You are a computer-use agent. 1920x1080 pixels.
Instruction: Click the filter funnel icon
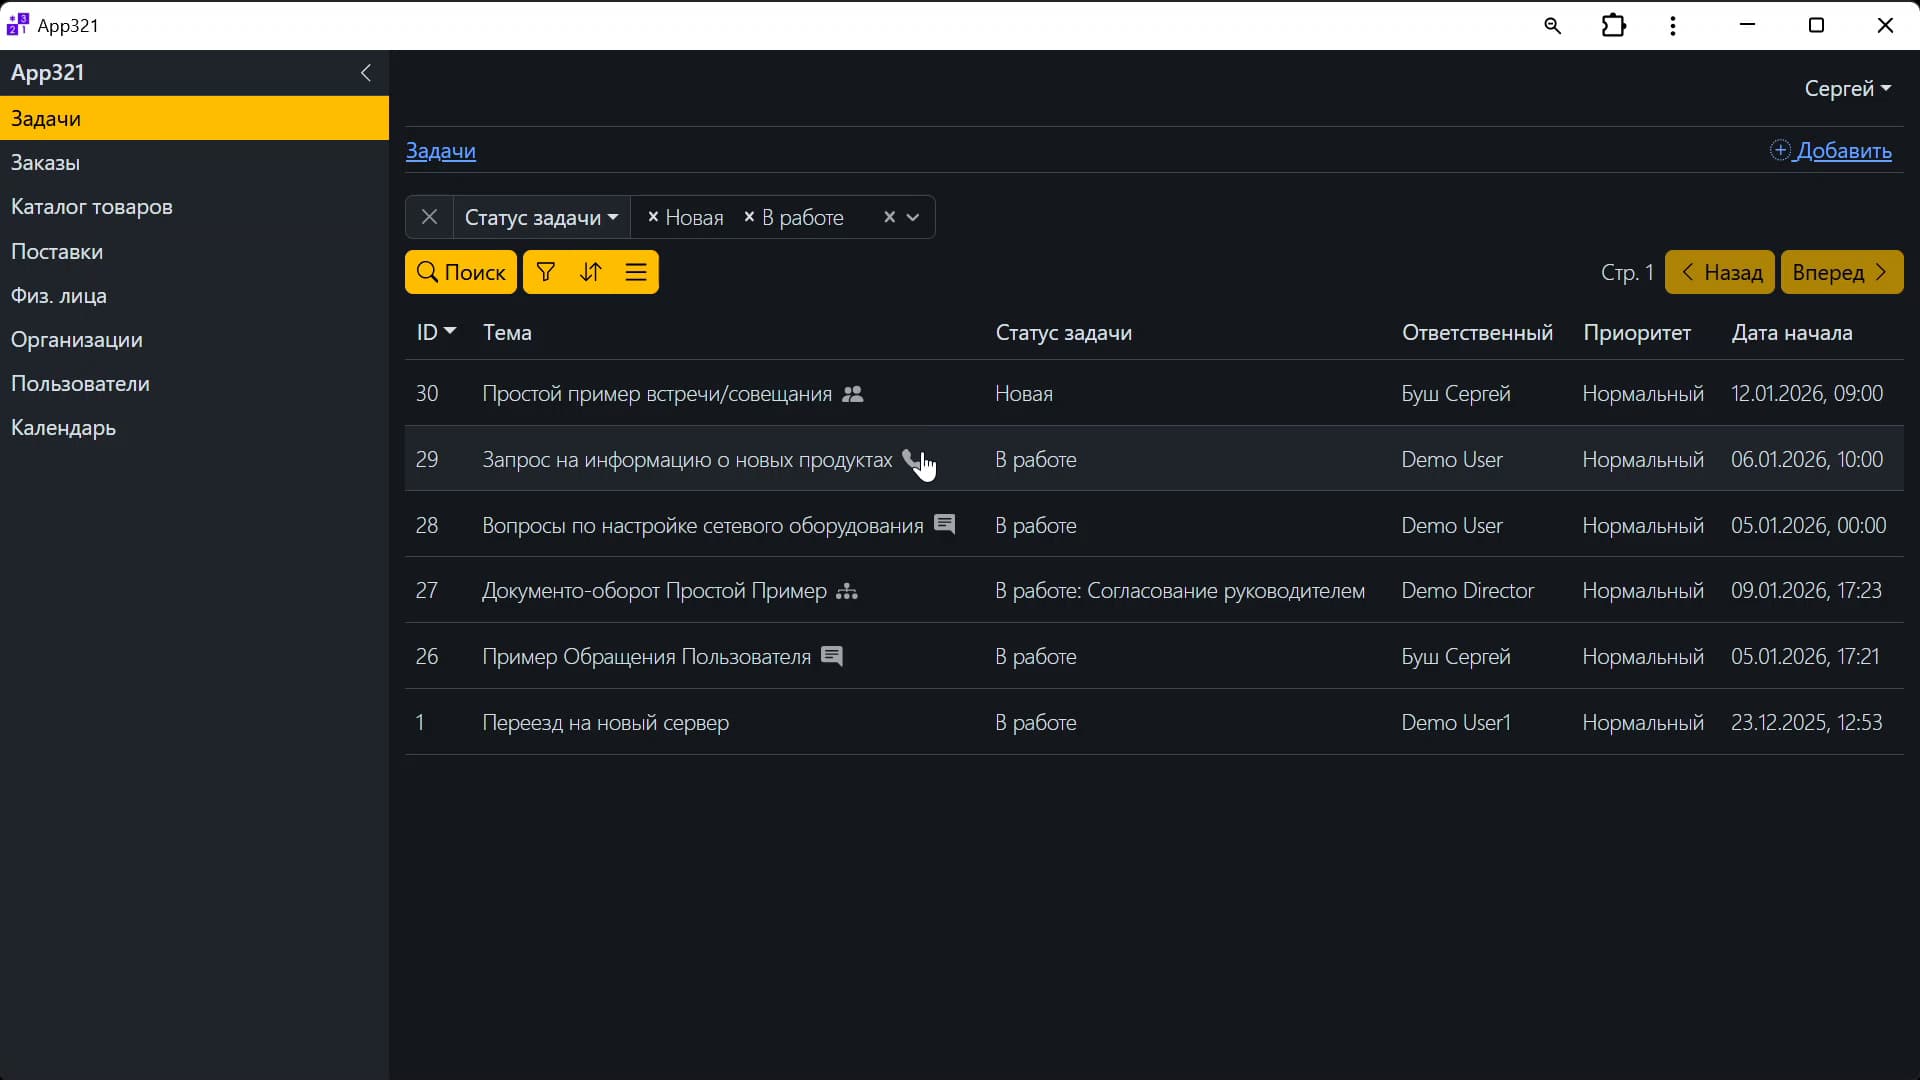coord(545,272)
